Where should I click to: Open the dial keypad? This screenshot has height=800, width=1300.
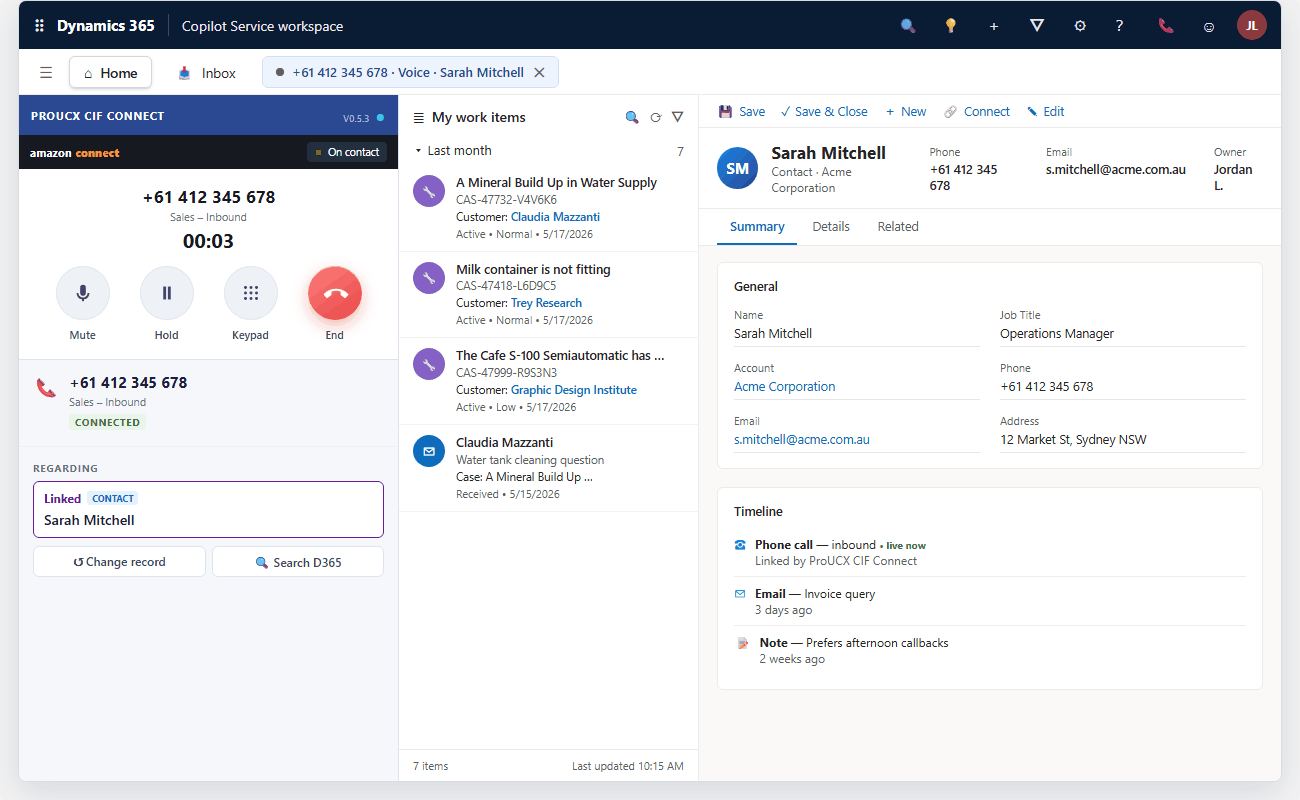click(251, 293)
